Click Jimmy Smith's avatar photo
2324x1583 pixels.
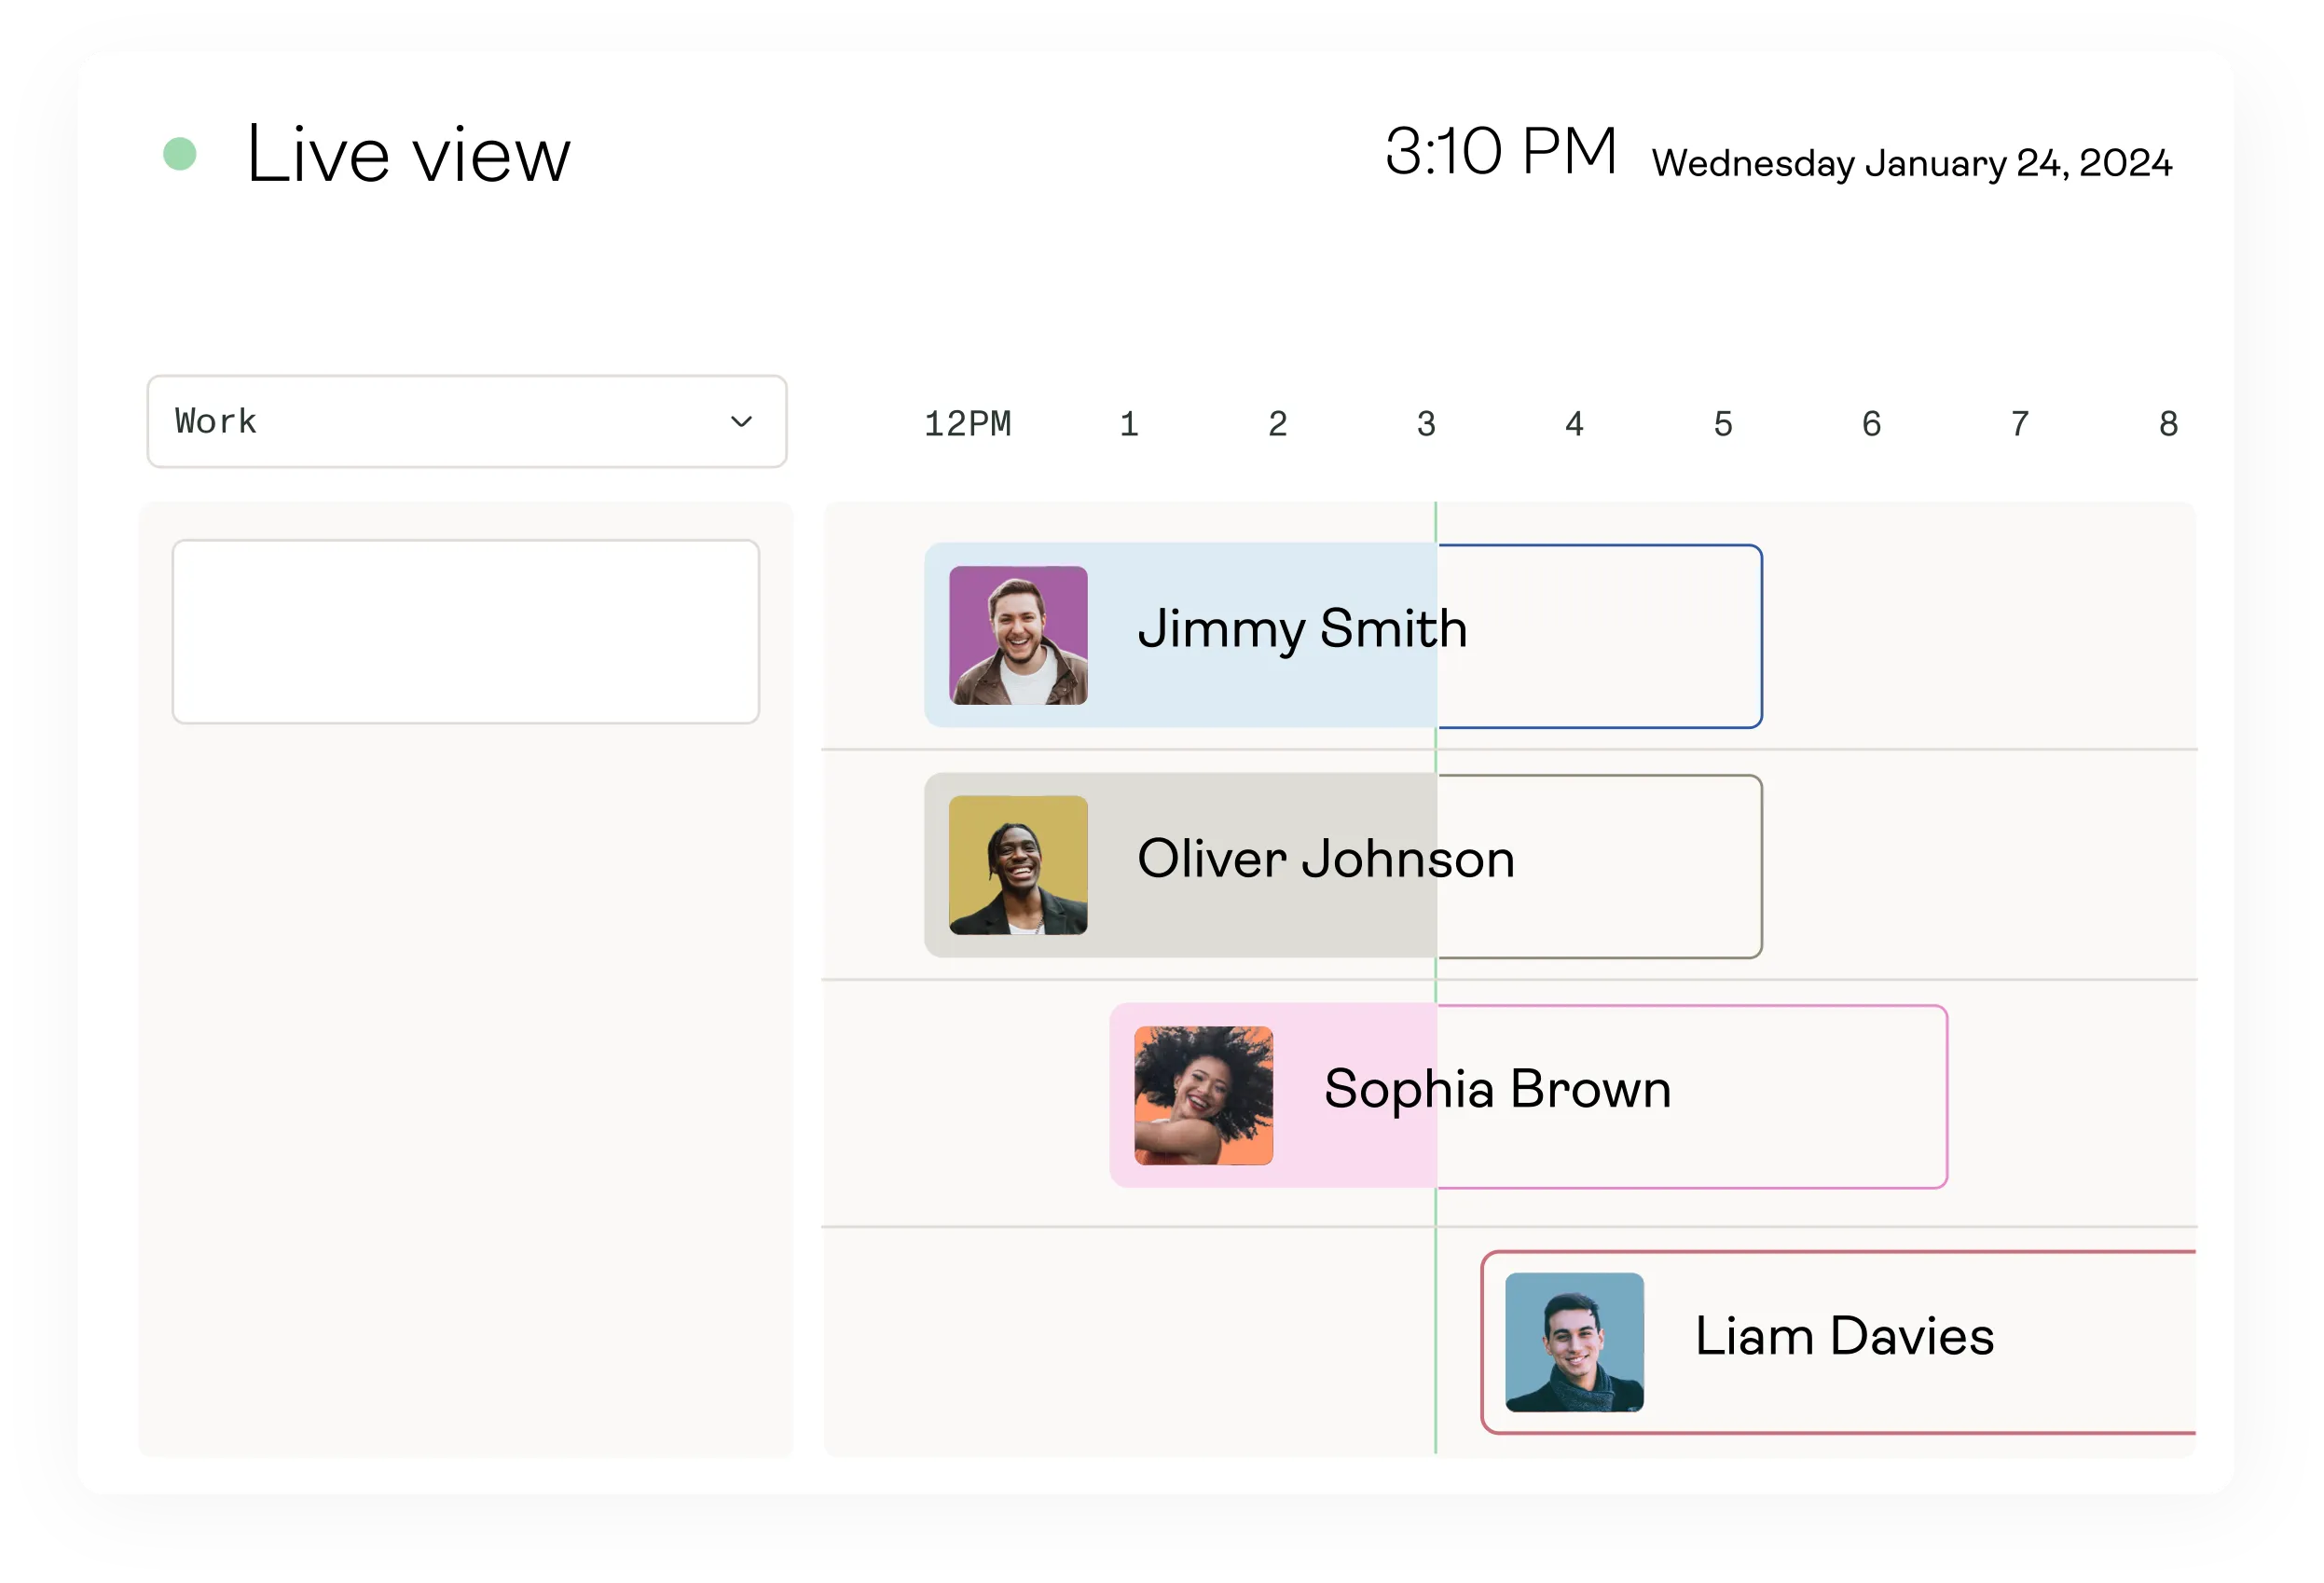click(x=1018, y=636)
